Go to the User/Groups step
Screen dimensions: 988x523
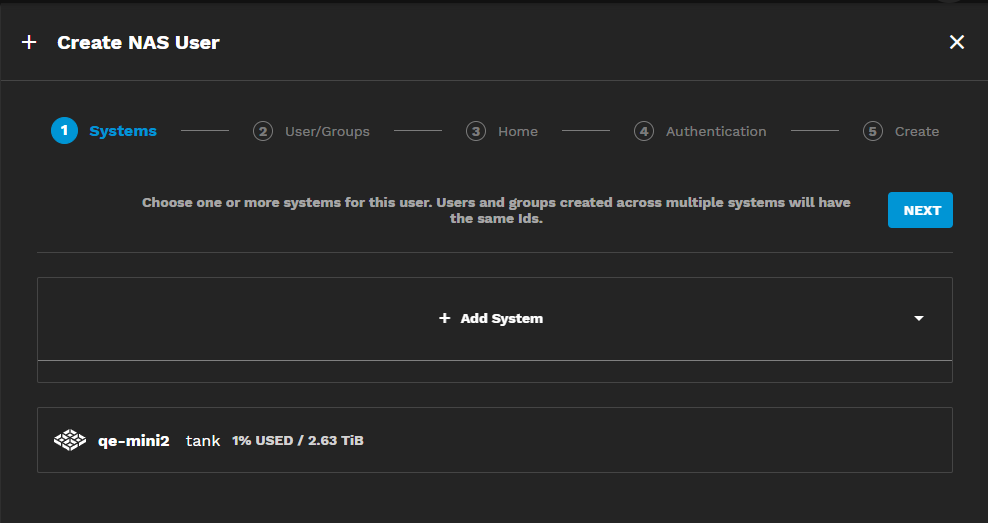(327, 131)
